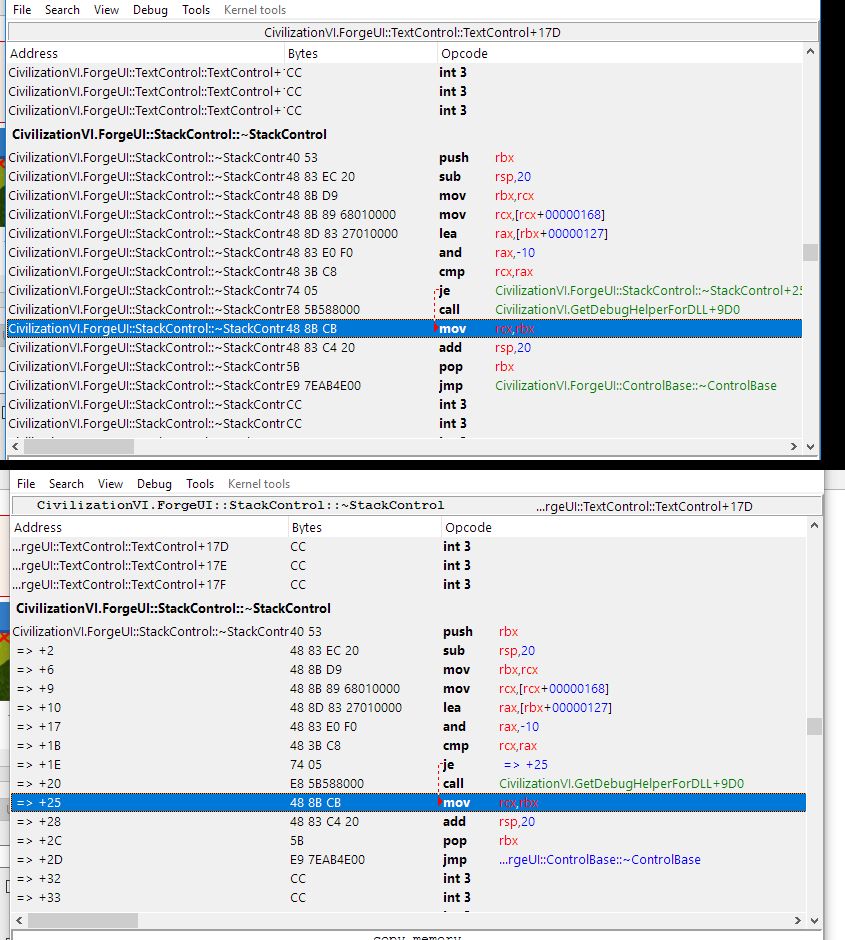The height and width of the screenshot is (940, 845).
Task: Open File menu in lower disassembler window
Action: pos(26,483)
